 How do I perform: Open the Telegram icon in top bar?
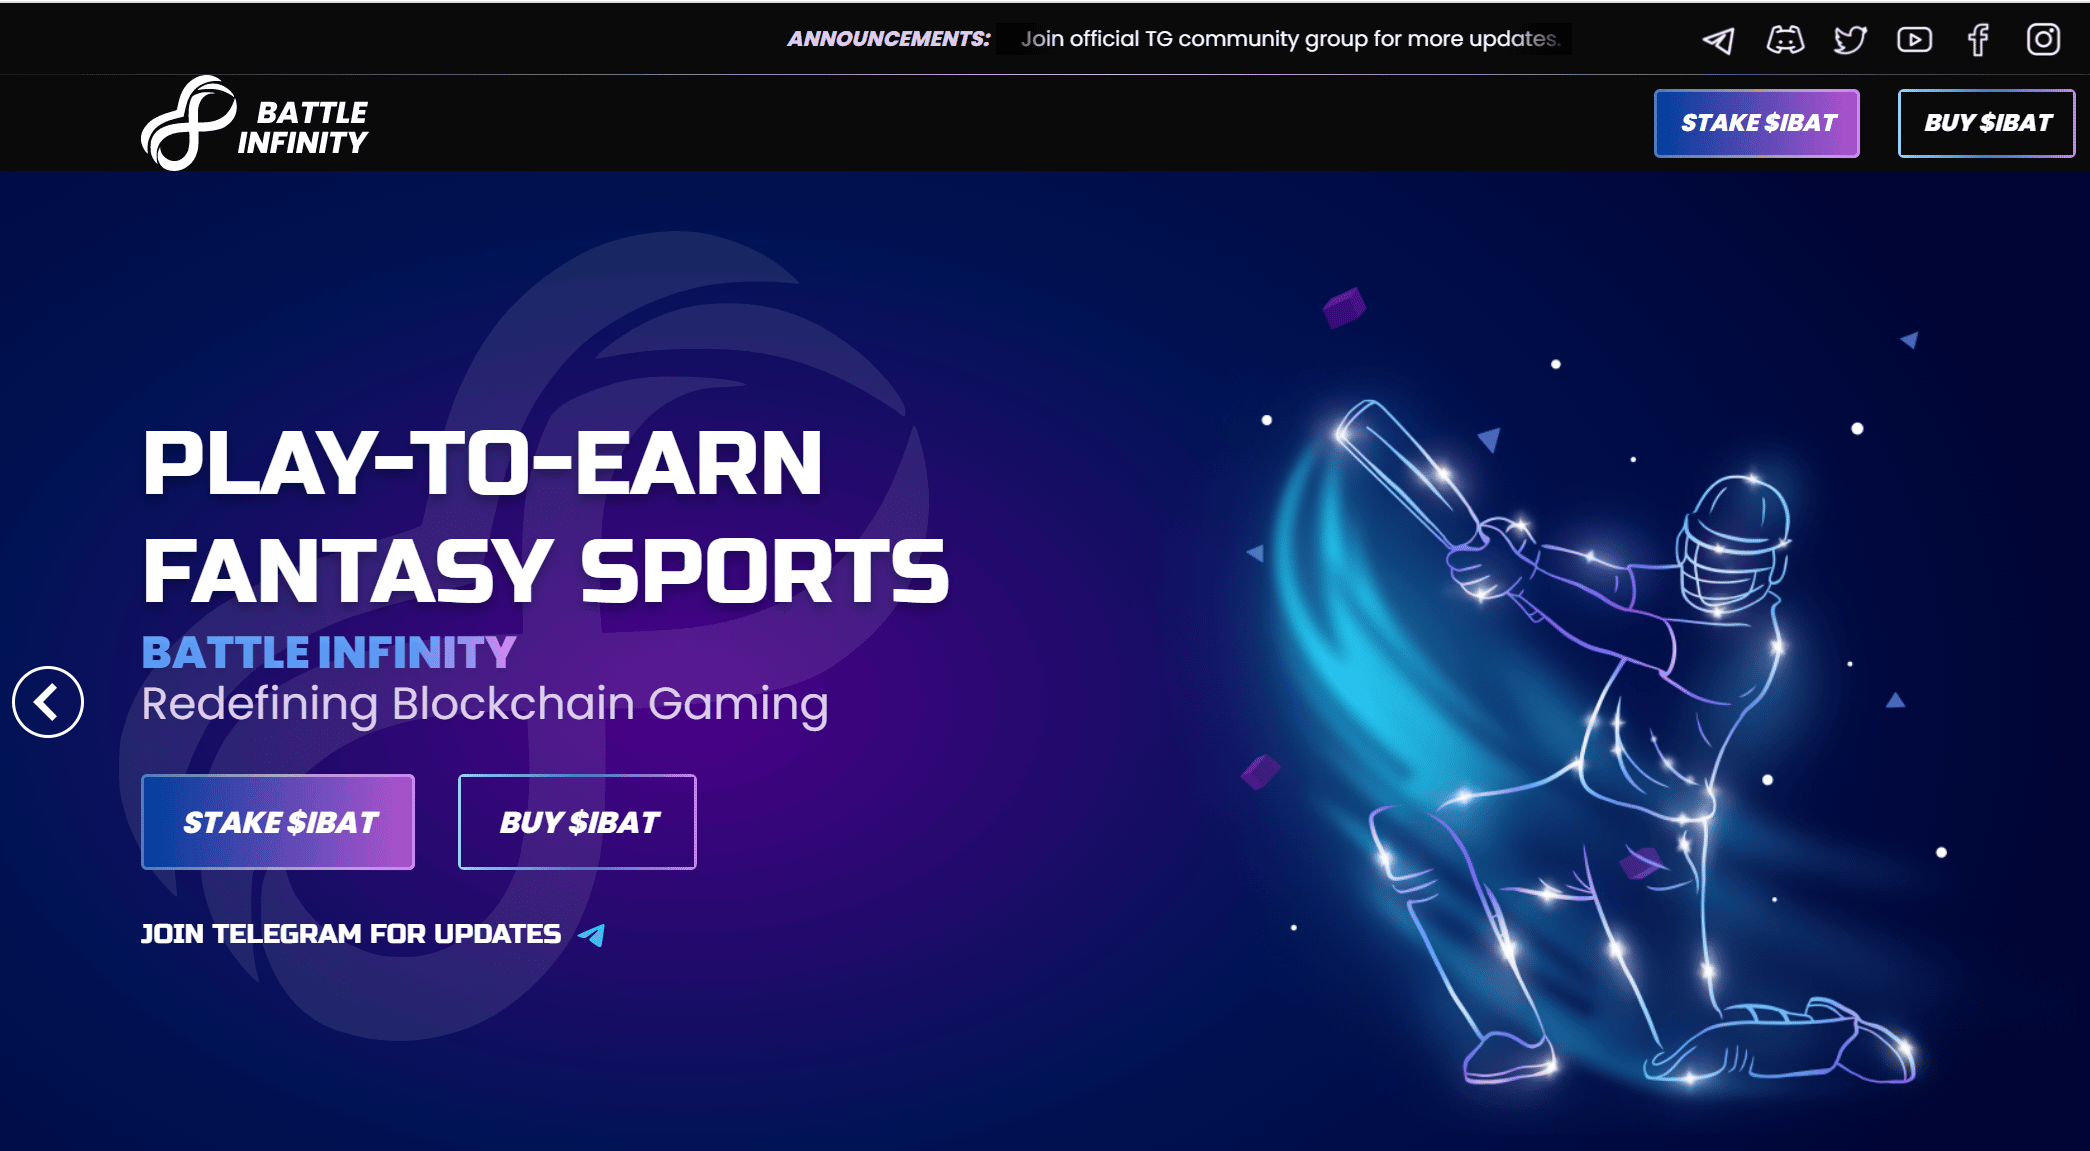pos(1718,40)
